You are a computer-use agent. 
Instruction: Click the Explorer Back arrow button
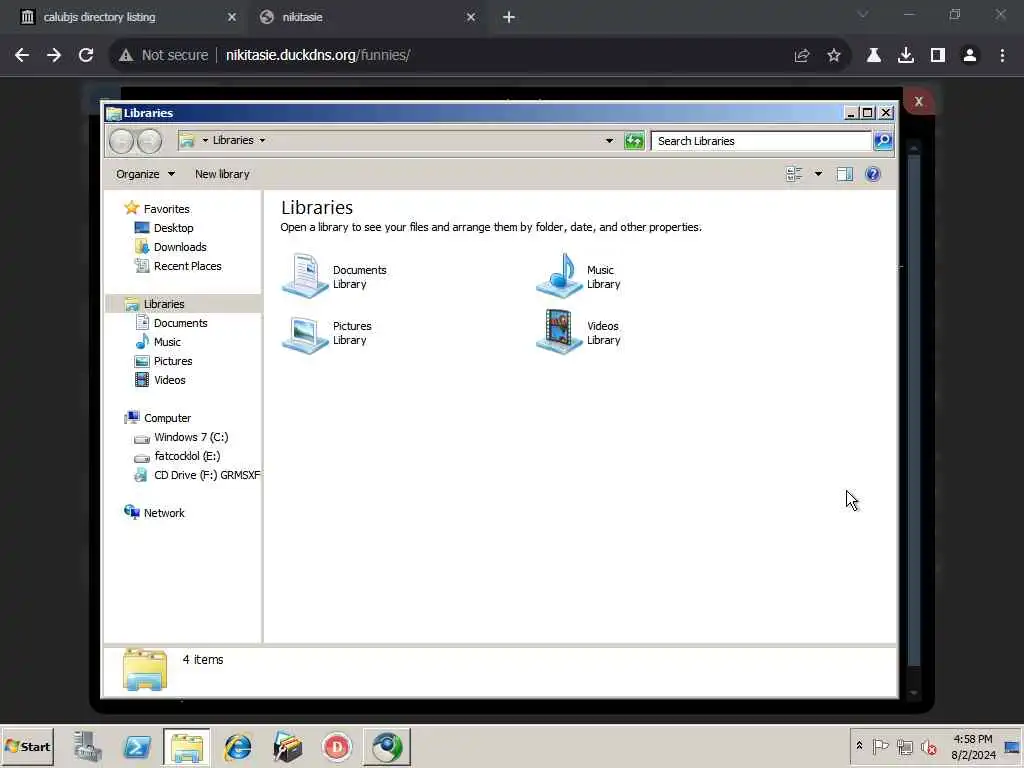121,141
